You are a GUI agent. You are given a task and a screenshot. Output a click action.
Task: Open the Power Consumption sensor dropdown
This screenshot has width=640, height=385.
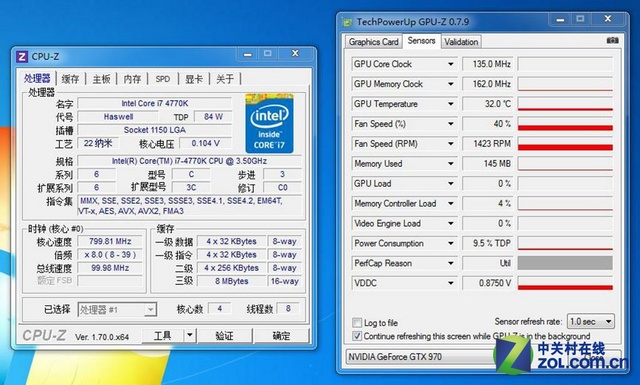point(451,243)
